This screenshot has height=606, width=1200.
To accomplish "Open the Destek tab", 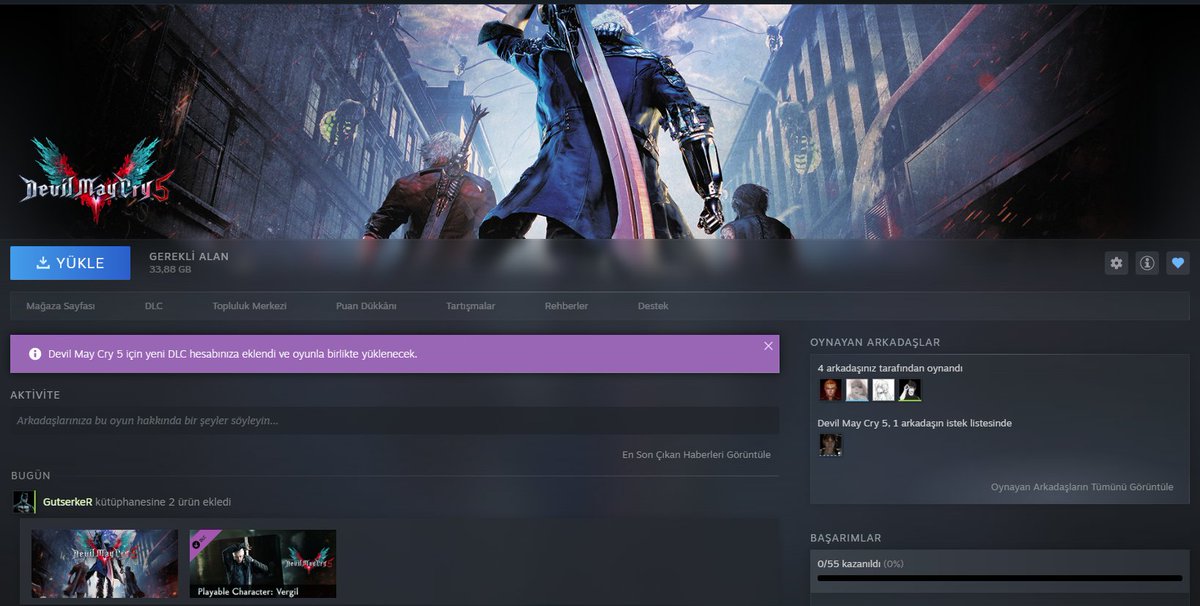I will click(x=653, y=306).
